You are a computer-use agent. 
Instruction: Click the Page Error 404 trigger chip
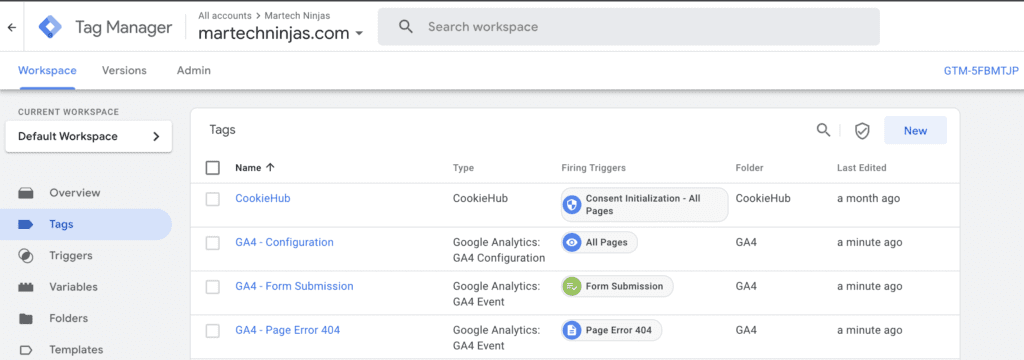611,330
